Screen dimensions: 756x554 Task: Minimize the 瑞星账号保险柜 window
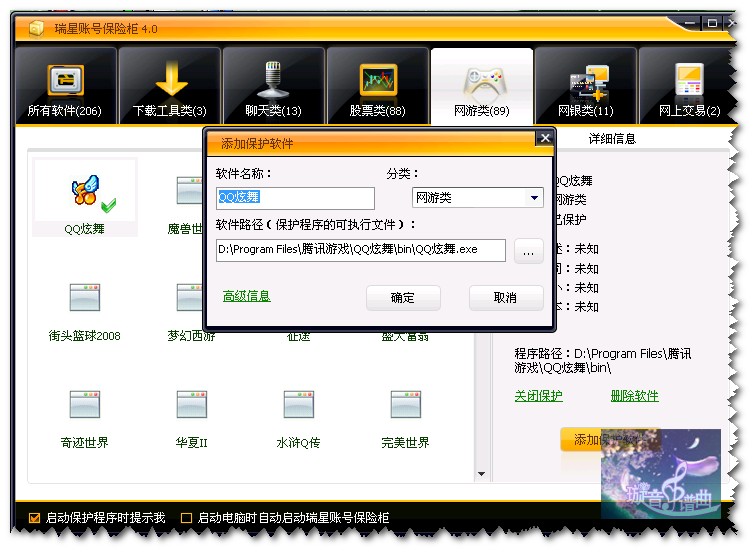[x=690, y=23]
